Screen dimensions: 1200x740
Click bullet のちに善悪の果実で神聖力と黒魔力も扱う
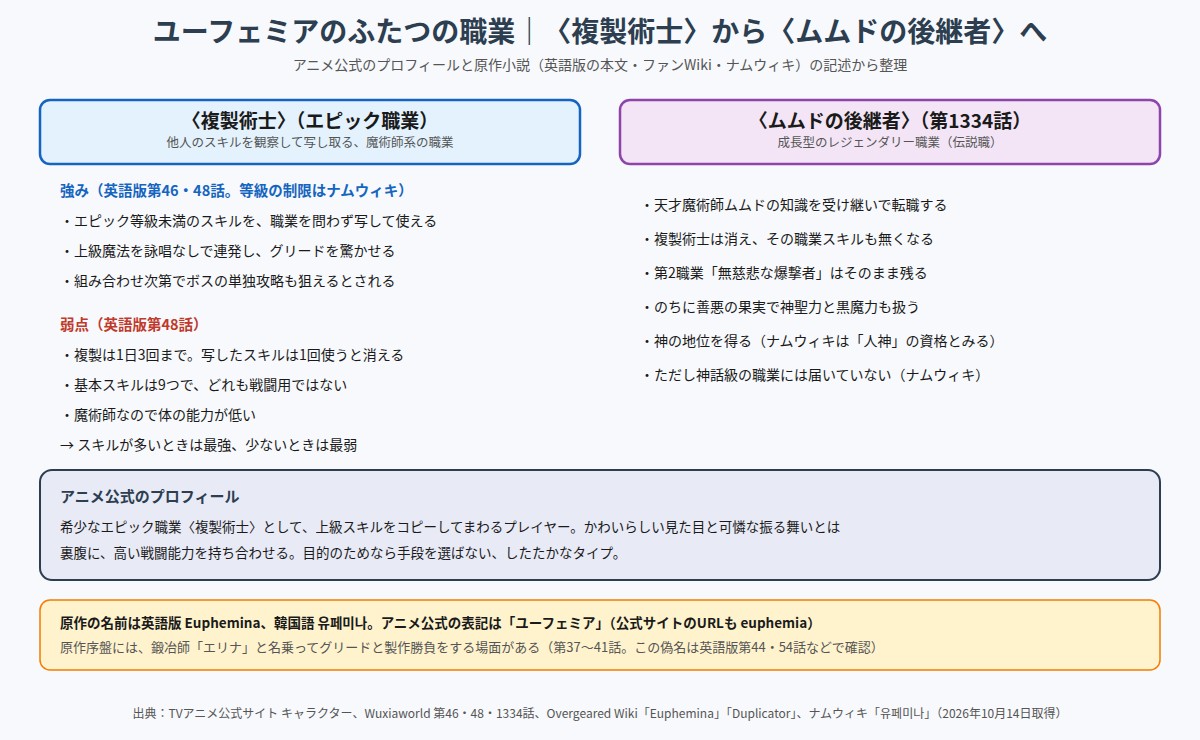coord(779,307)
